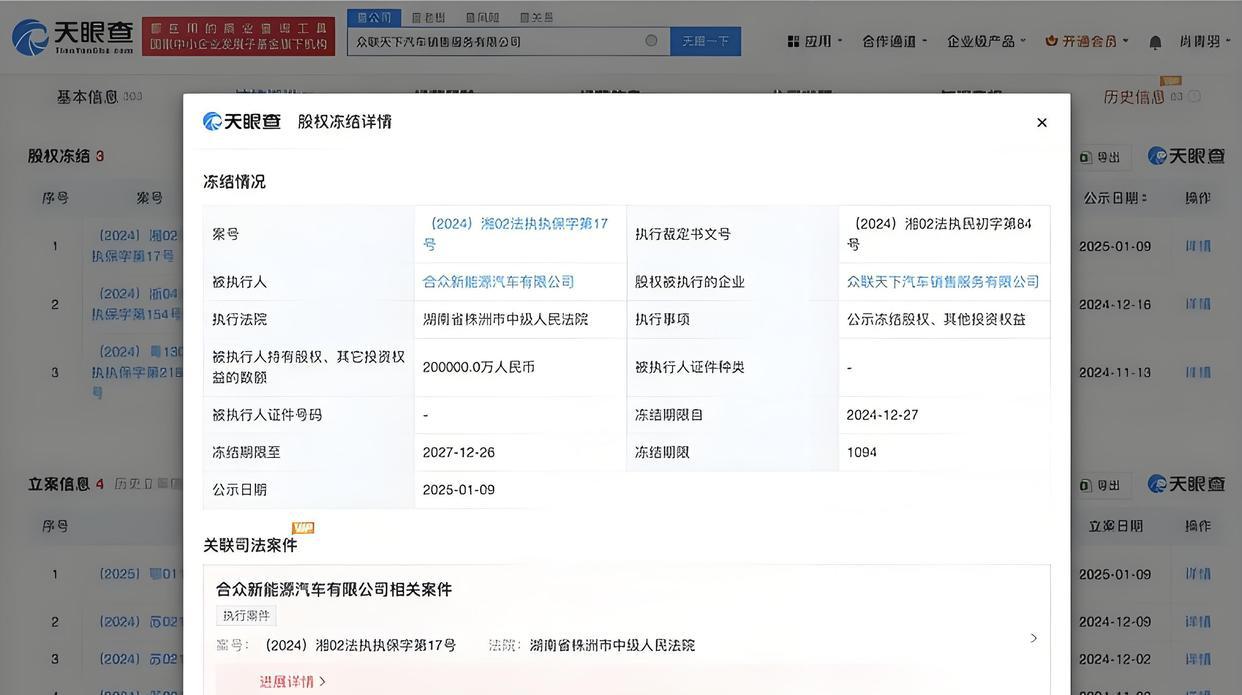Click the 历史立案 link beside 立案信息

click(147, 484)
